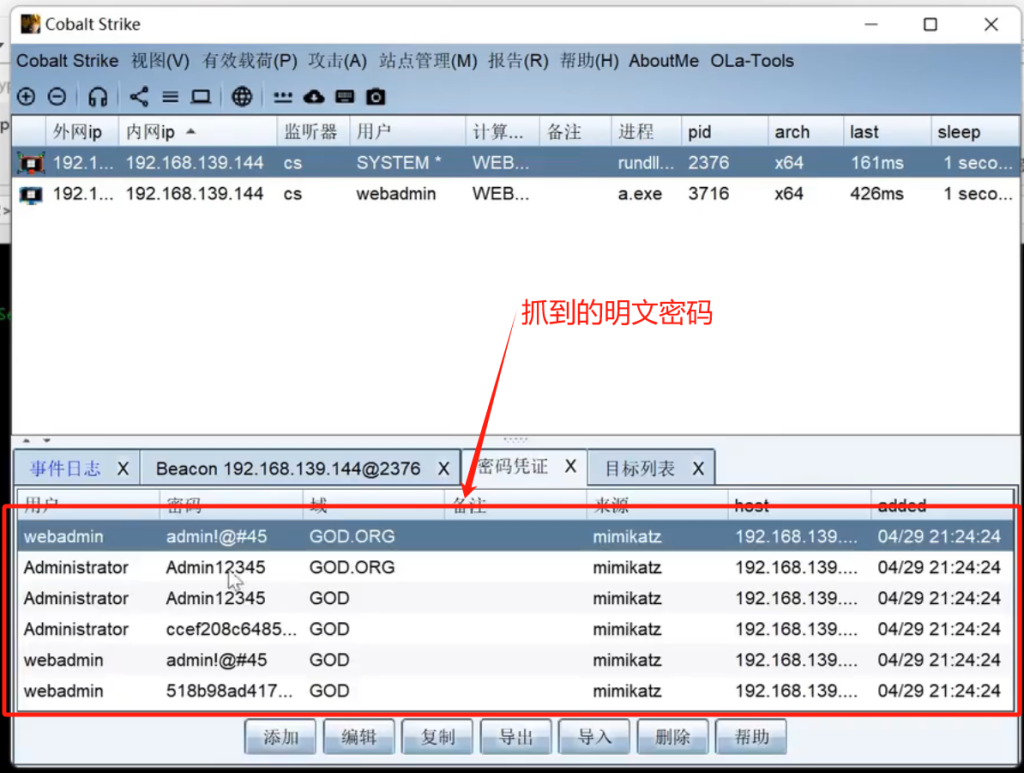The image size is (1024, 773).
Task: Select the 密码凭证 tab
Action: (x=513, y=466)
